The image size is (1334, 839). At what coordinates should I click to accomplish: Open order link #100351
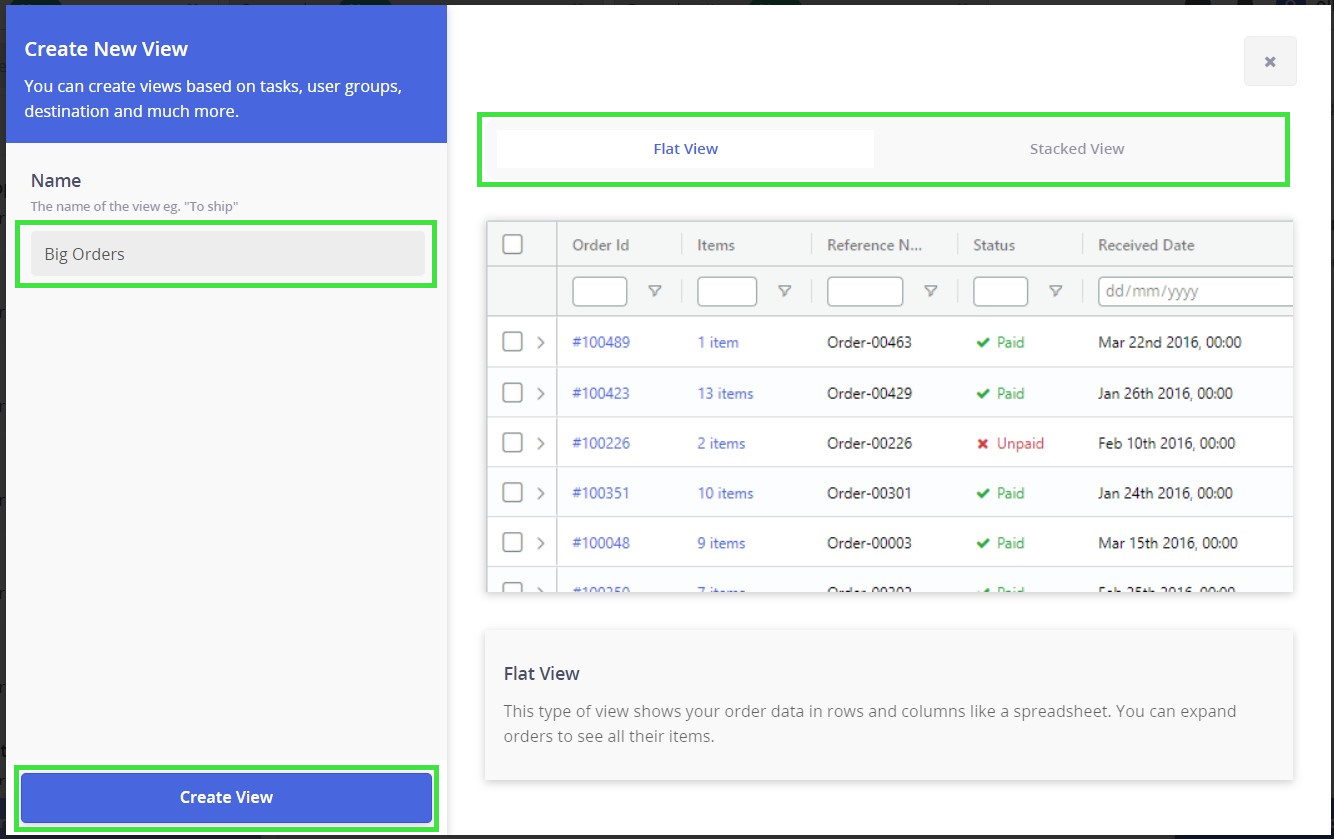point(601,493)
